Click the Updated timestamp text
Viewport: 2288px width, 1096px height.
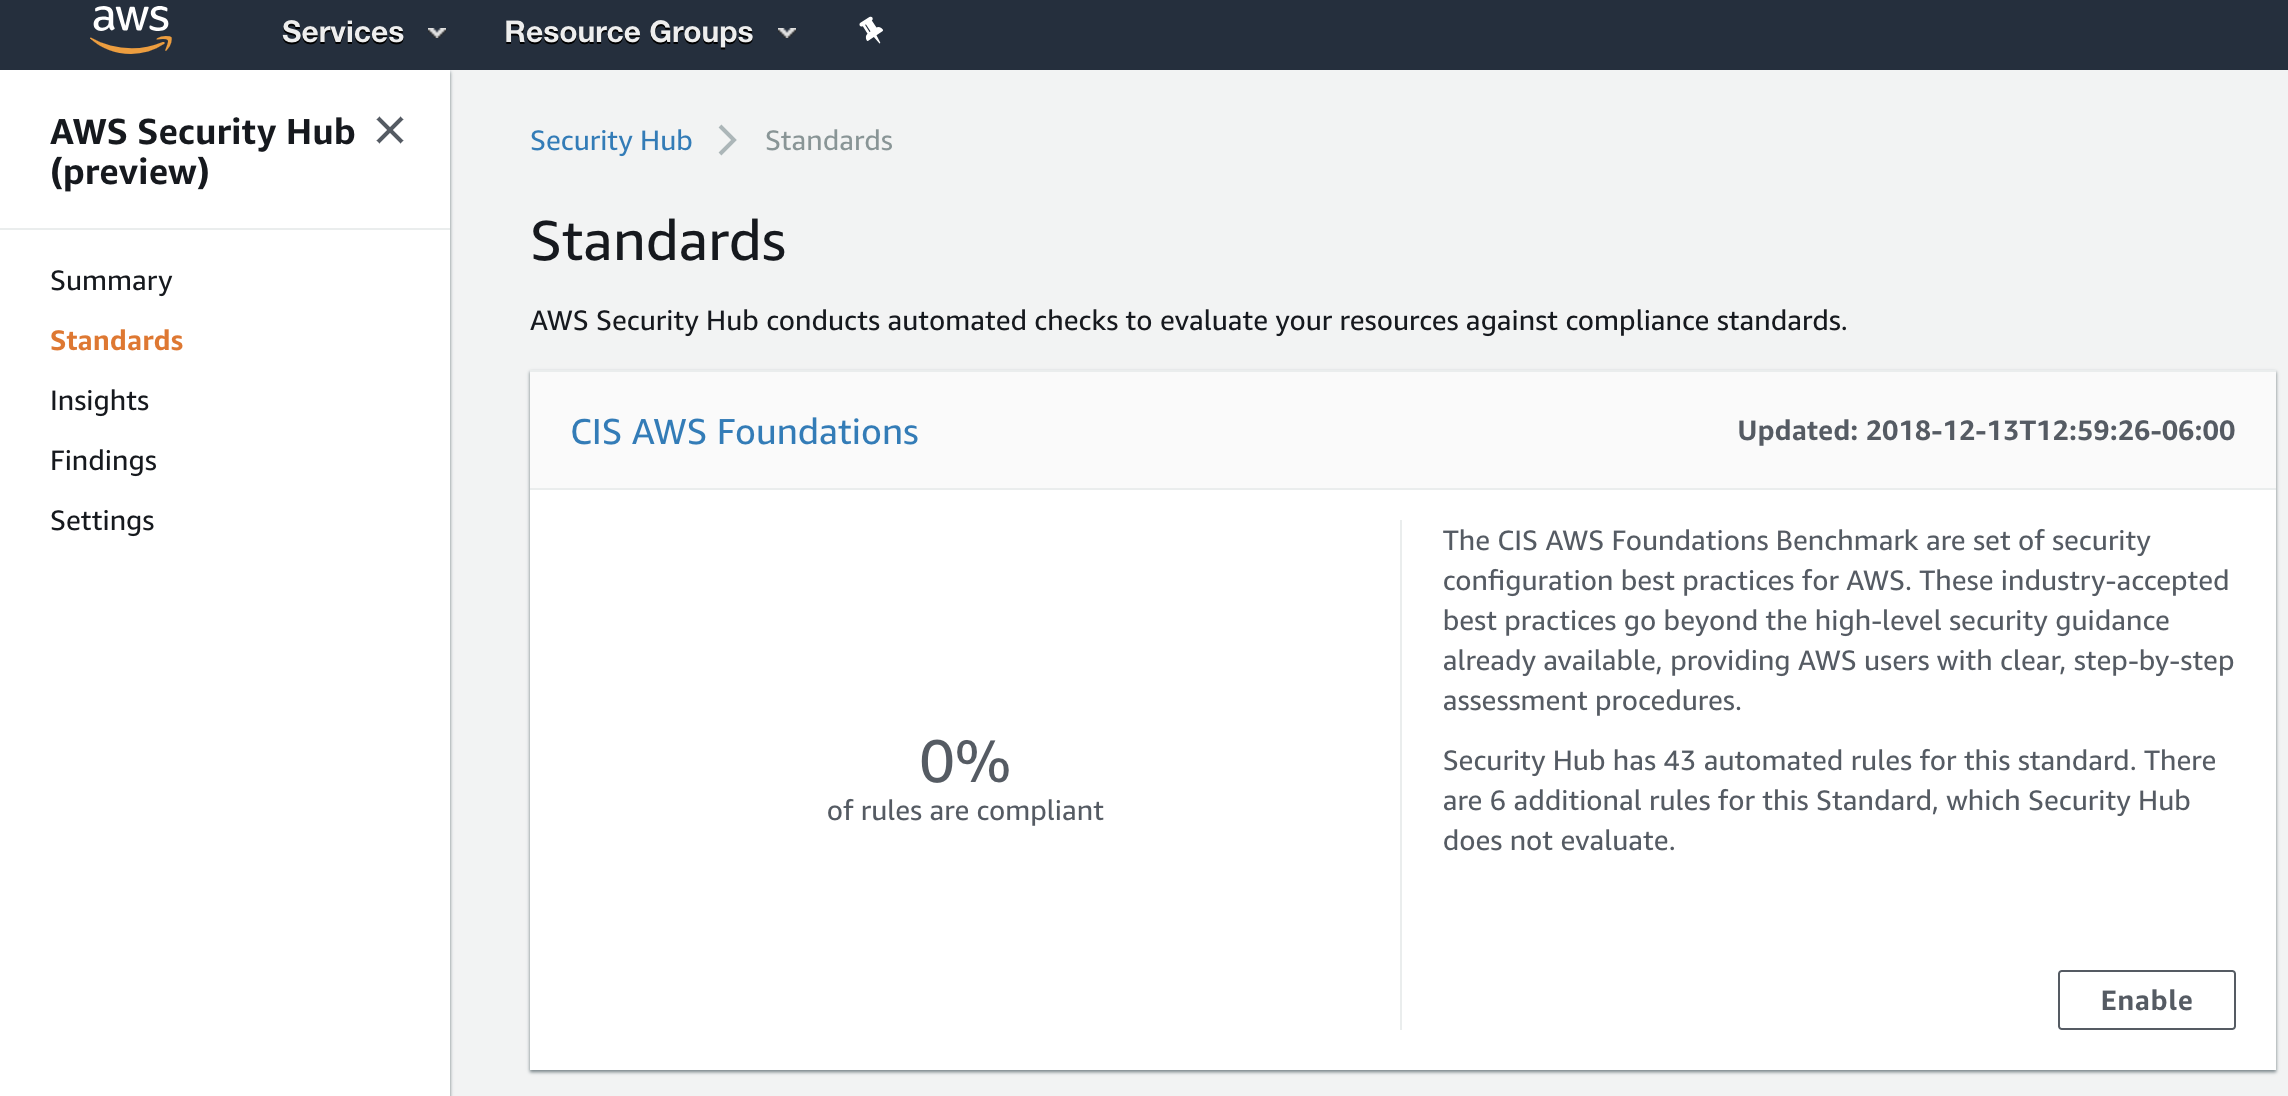tap(1985, 430)
